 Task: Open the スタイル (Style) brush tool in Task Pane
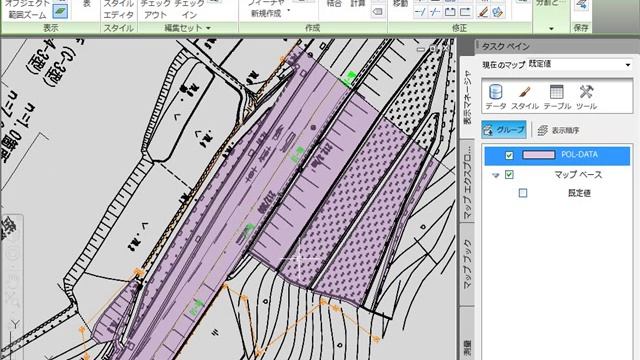pyautogui.click(x=525, y=97)
